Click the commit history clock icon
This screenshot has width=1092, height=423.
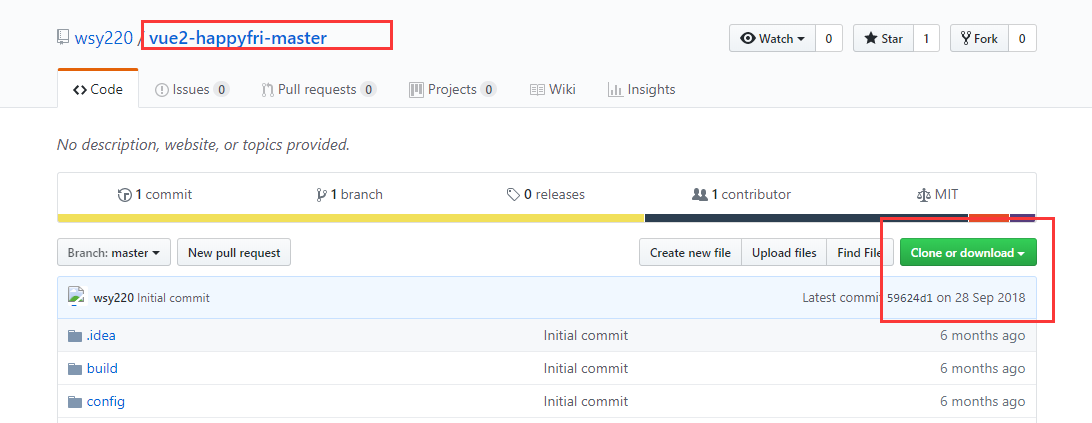(125, 195)
